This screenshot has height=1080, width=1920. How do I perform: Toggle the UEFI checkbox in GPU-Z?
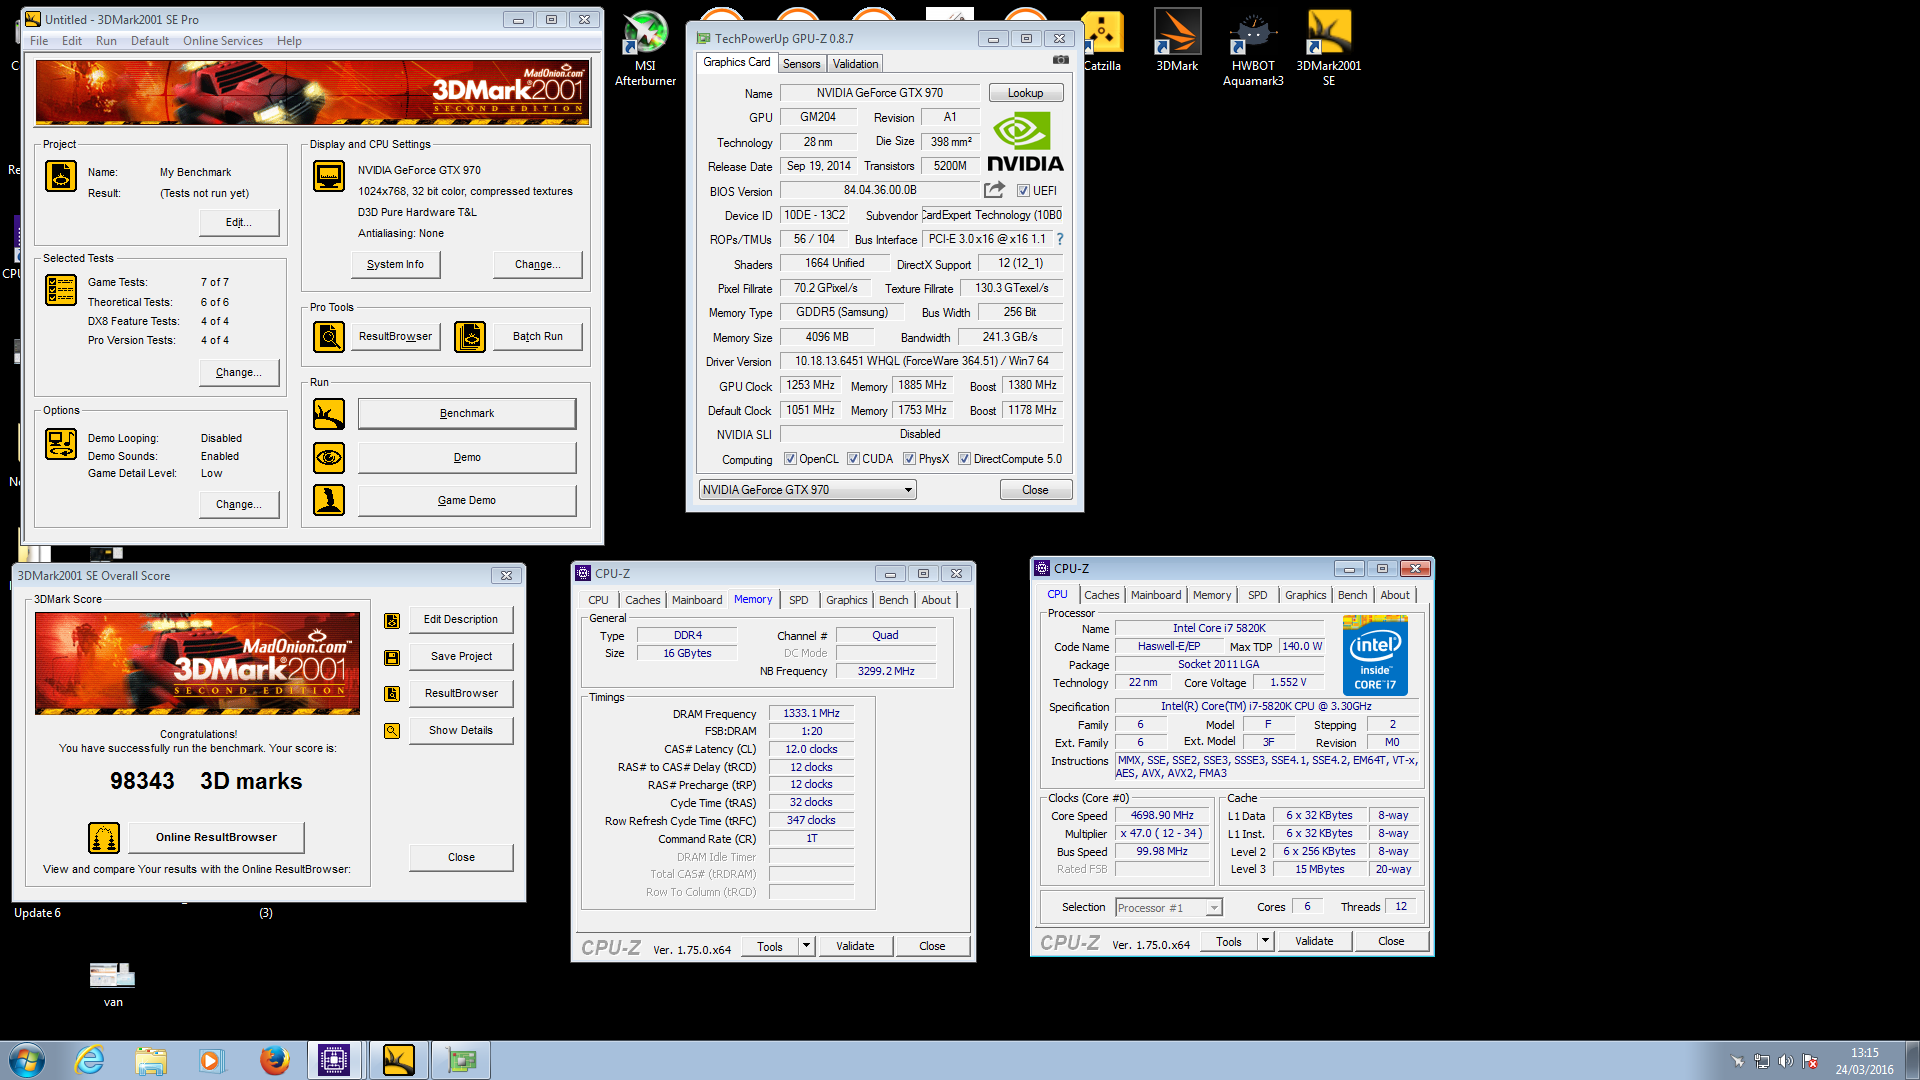(1023, 191)
